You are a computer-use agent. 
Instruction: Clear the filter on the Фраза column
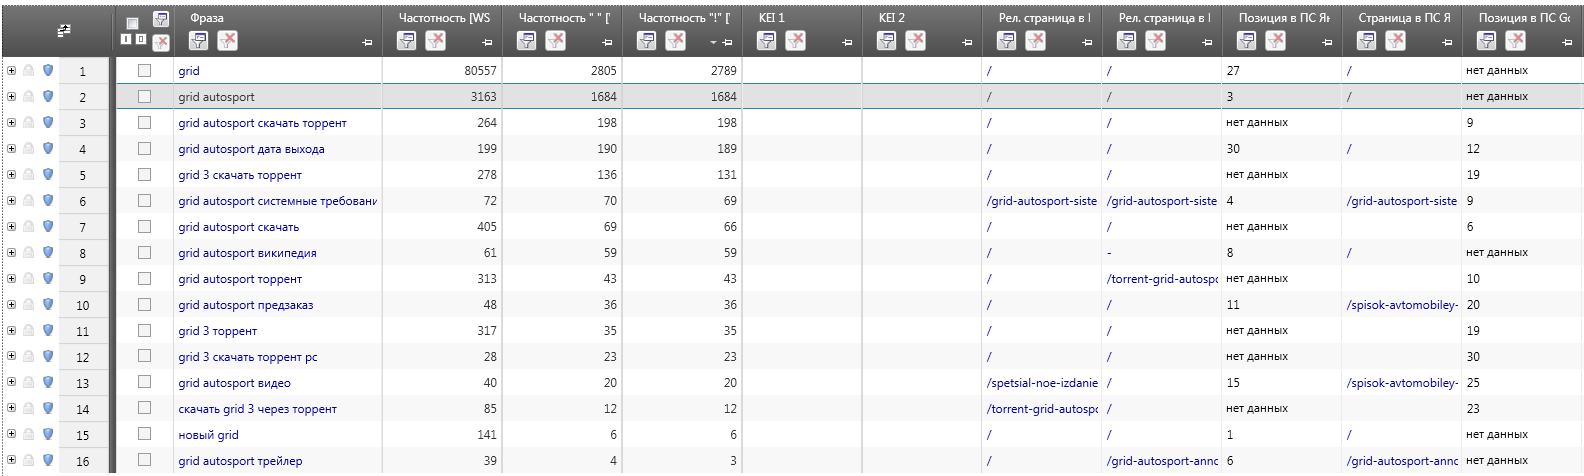[x=228, y=40]
